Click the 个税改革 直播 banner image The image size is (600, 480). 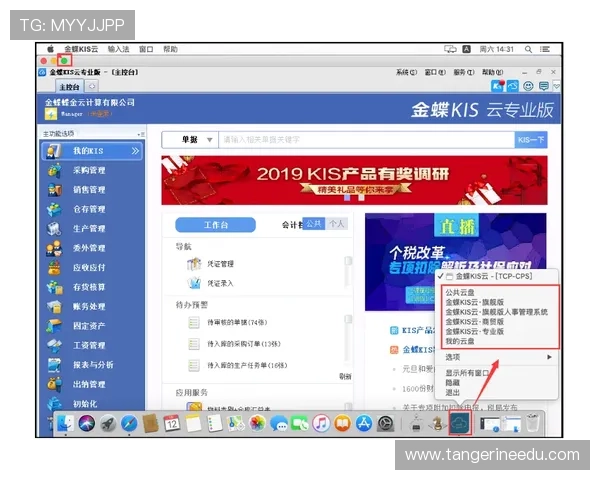[455, 262]
